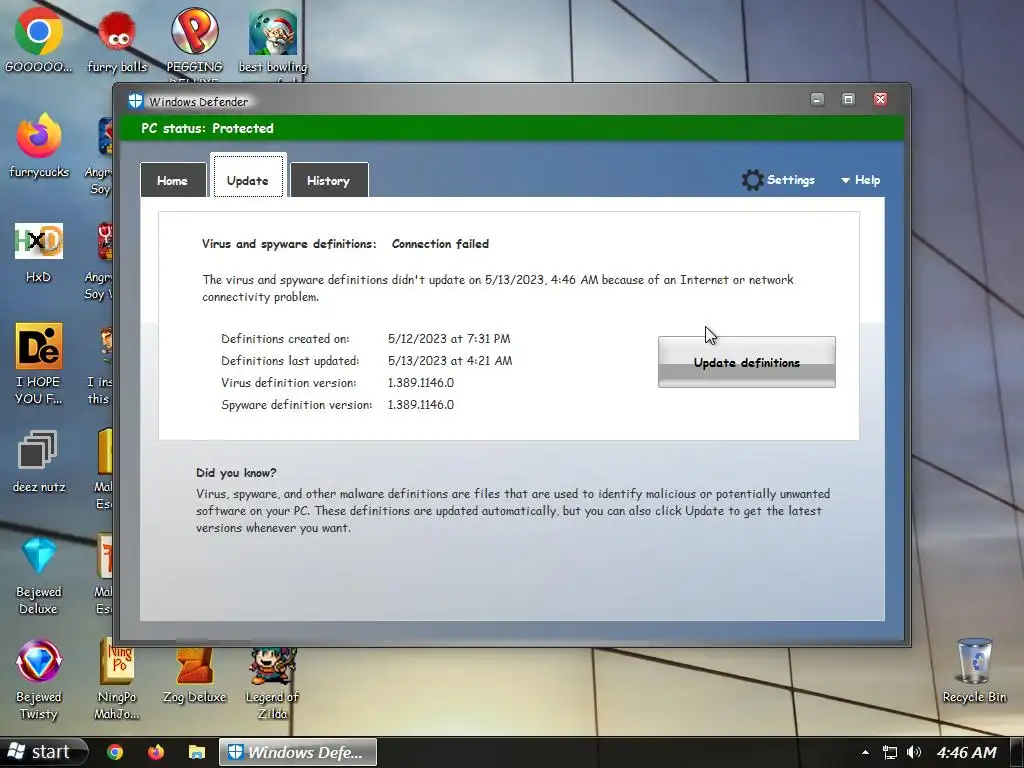Click the Did you know? heading
This screenshot has height=768, width=1024.
(x=236, y=473)
